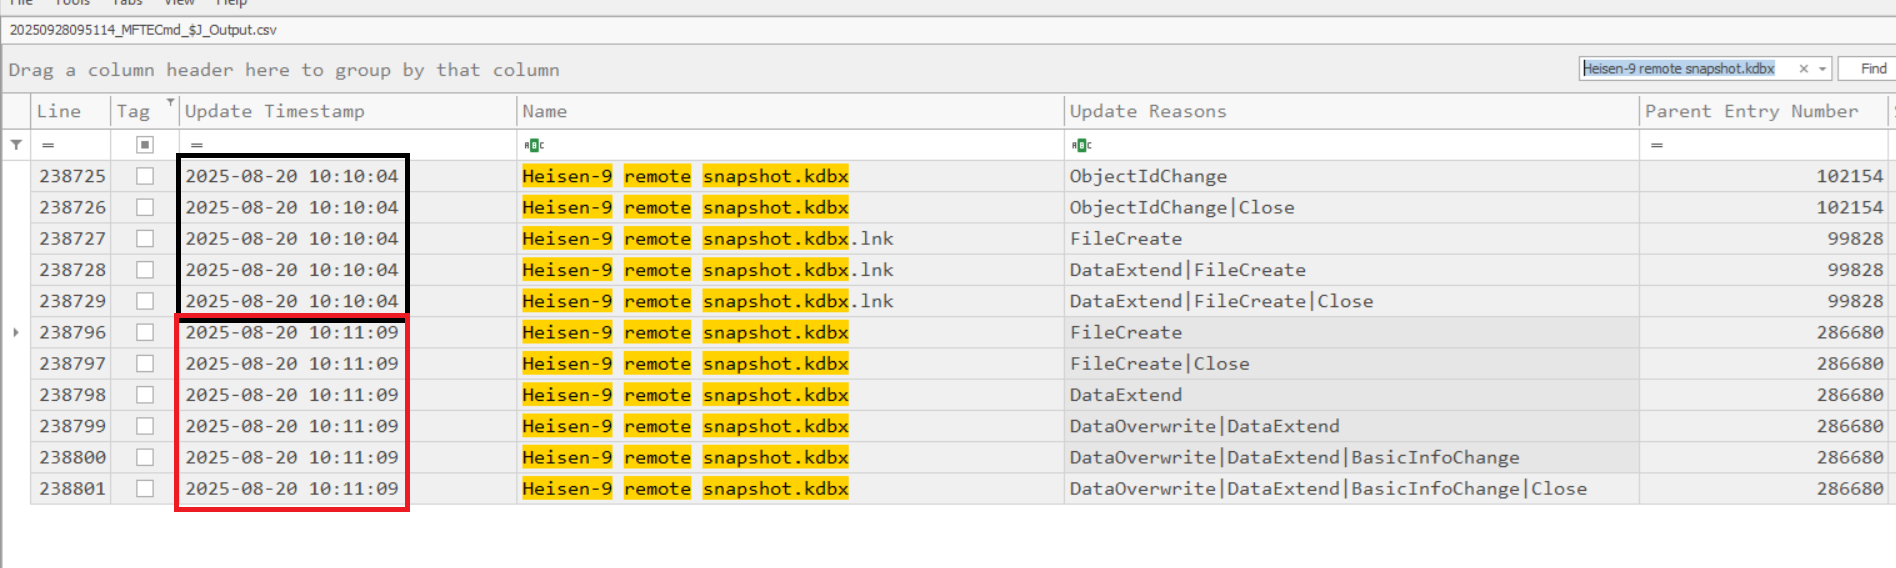Viewport: 1896px width, 568px height.
Task: Click the equals operator icon under Line column
Action: click(x=47, y=145)
